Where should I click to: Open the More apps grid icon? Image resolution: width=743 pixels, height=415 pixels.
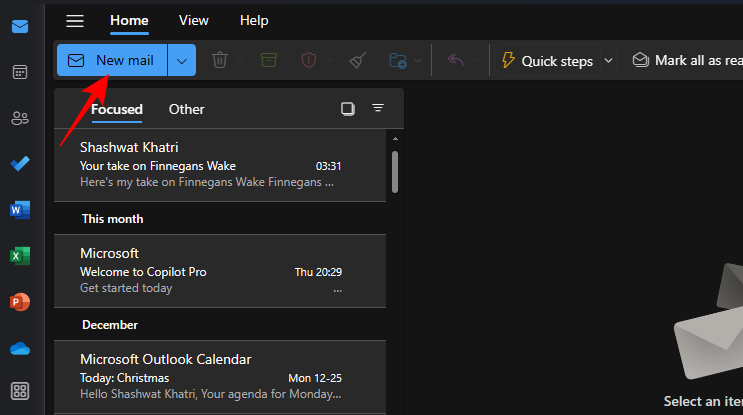(20, 391)
